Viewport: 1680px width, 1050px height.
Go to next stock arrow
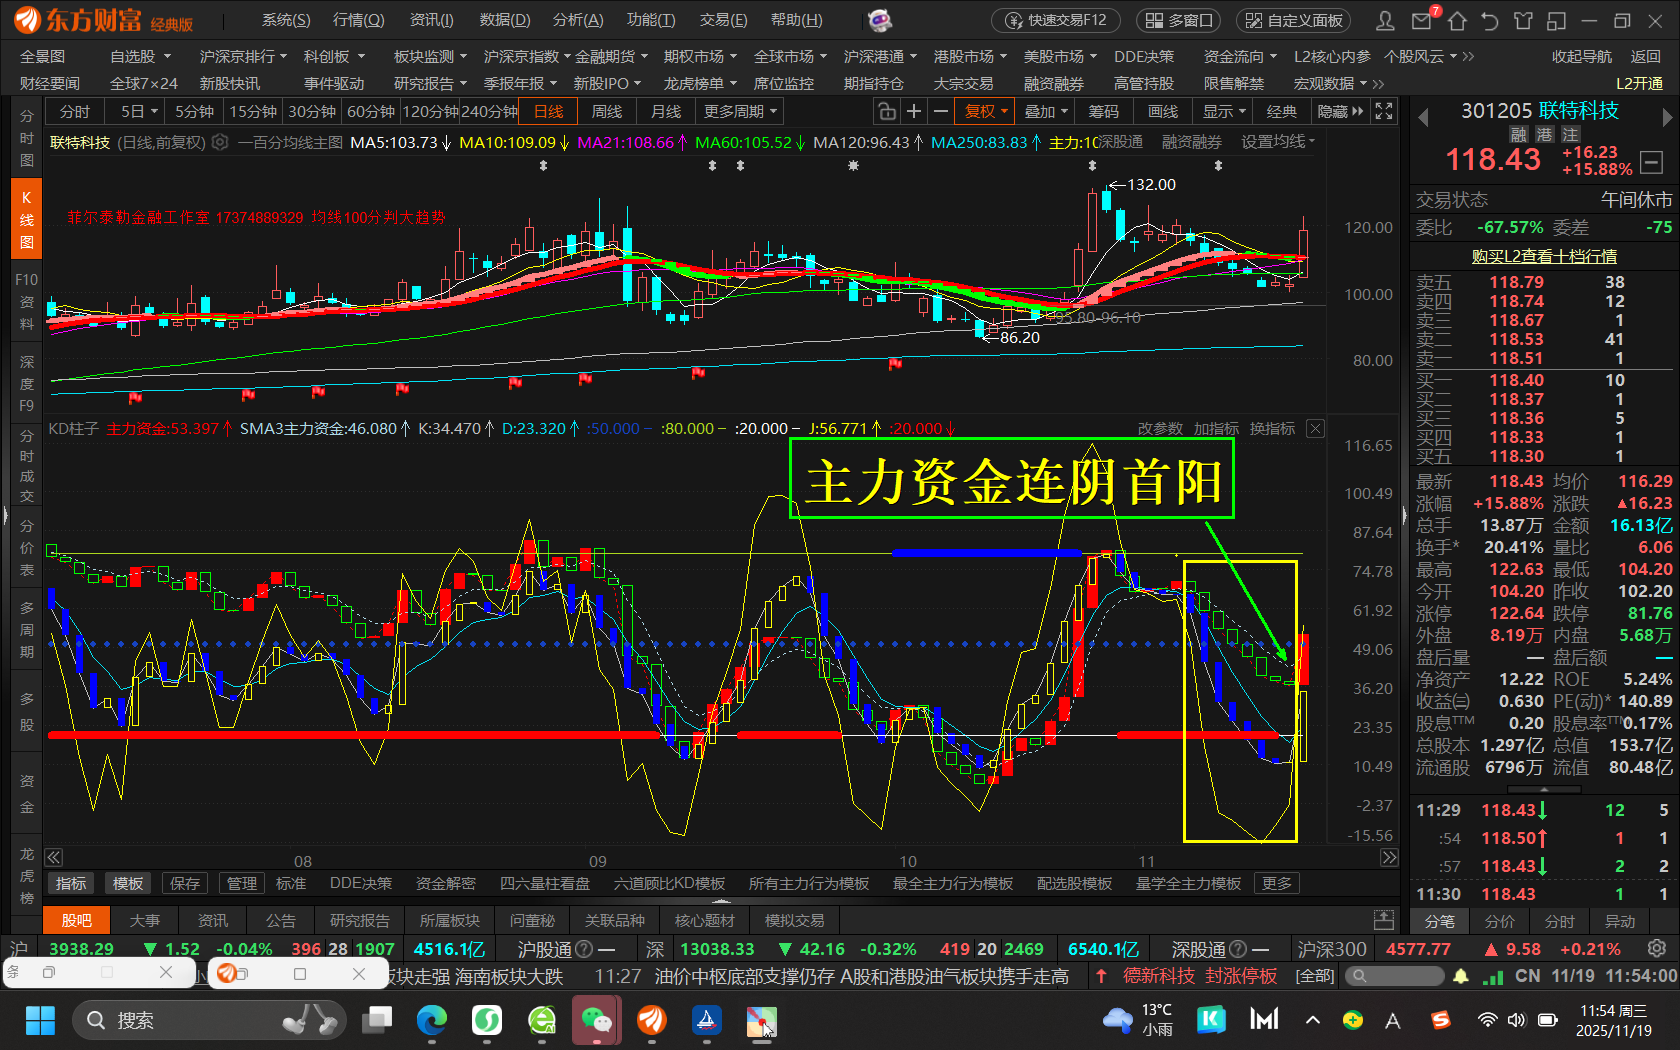click(x=1667, y=118)
